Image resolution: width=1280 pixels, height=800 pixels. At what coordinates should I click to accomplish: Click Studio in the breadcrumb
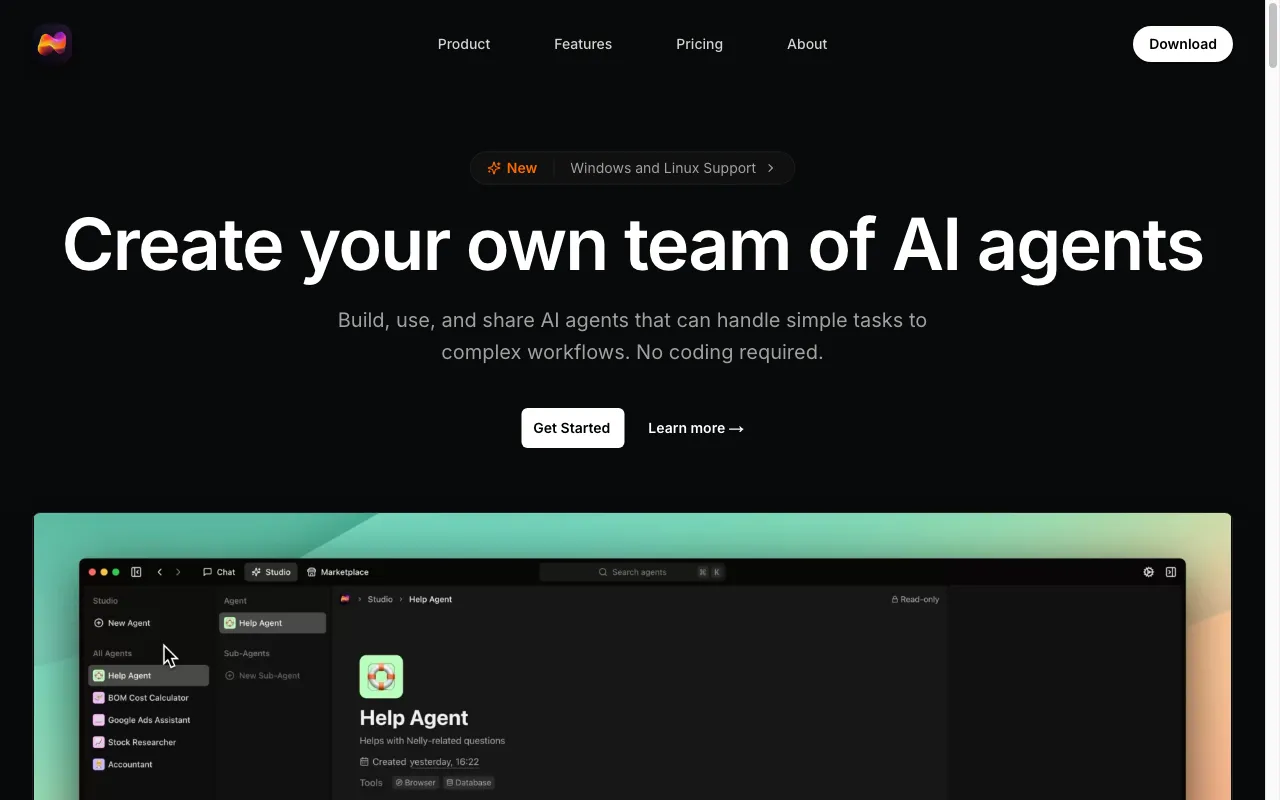(380, 599)
